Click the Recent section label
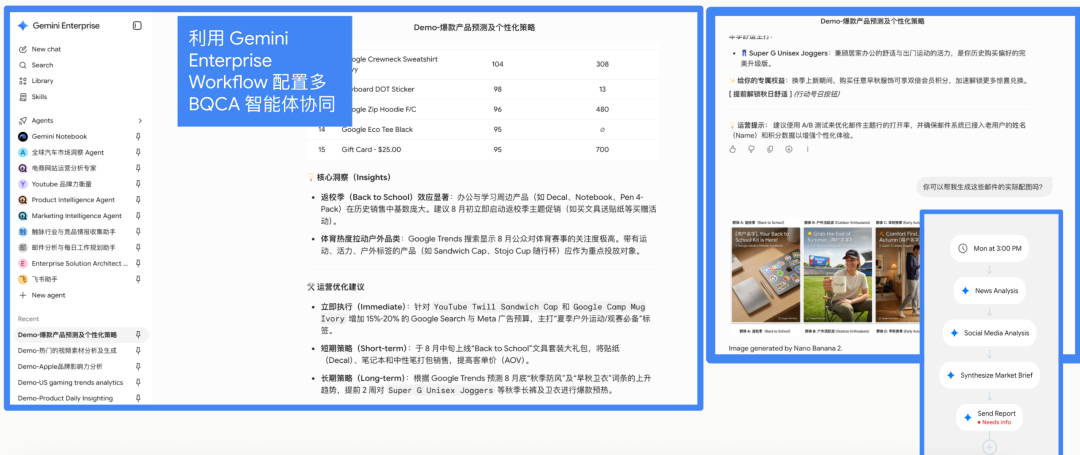1080x455 pixels. click(28, 319)
